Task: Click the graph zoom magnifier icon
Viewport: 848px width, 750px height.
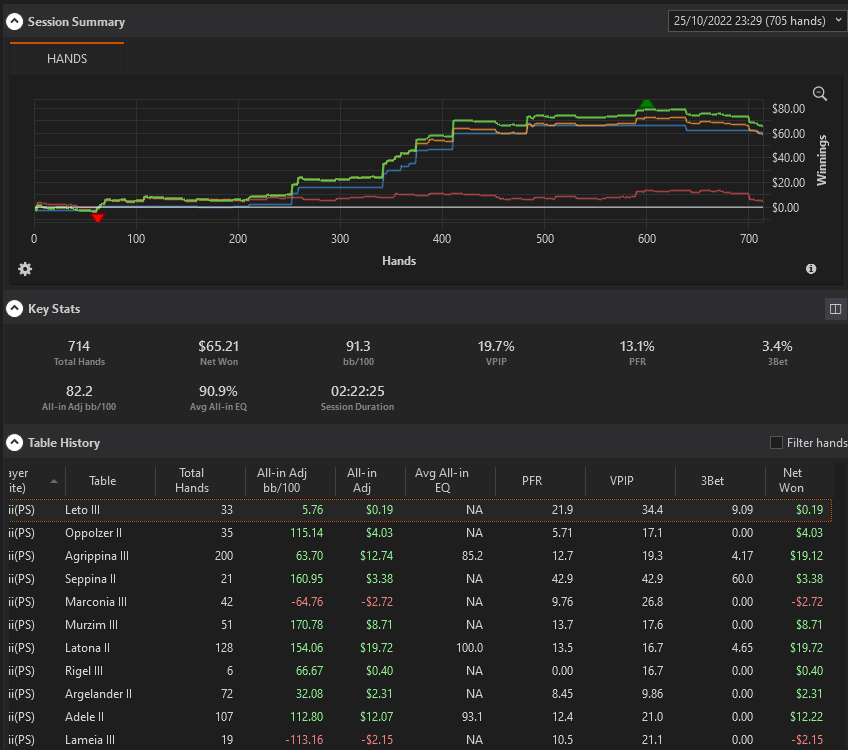Action: [820, 94]
